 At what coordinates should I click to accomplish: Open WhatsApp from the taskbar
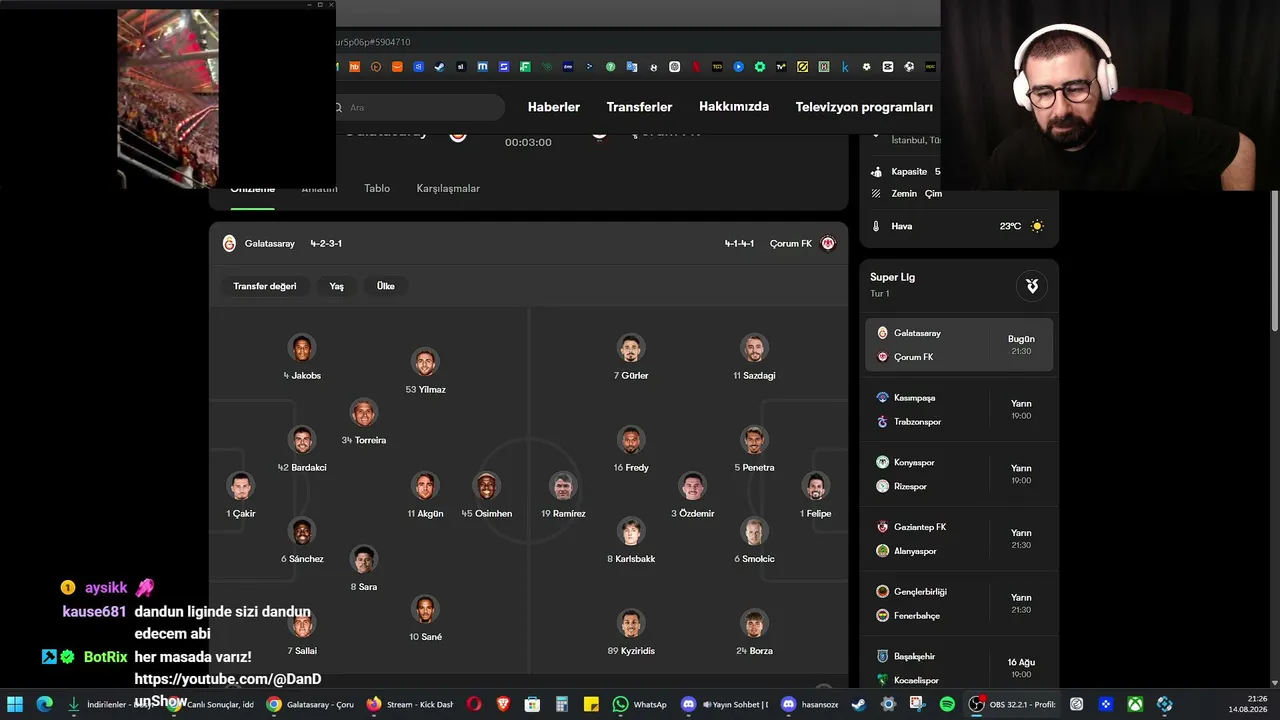[x=640, y=704]
